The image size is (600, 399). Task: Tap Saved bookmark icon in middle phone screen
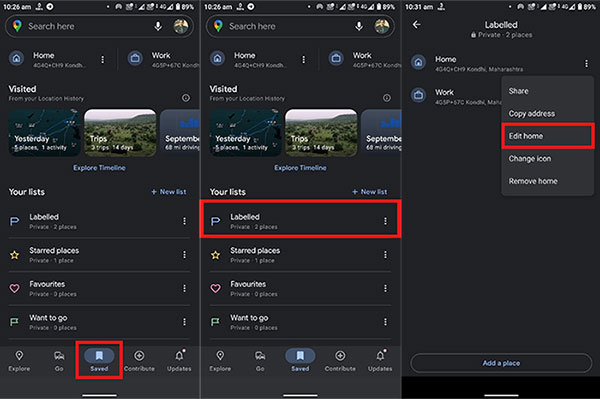[x=300, y=356]
